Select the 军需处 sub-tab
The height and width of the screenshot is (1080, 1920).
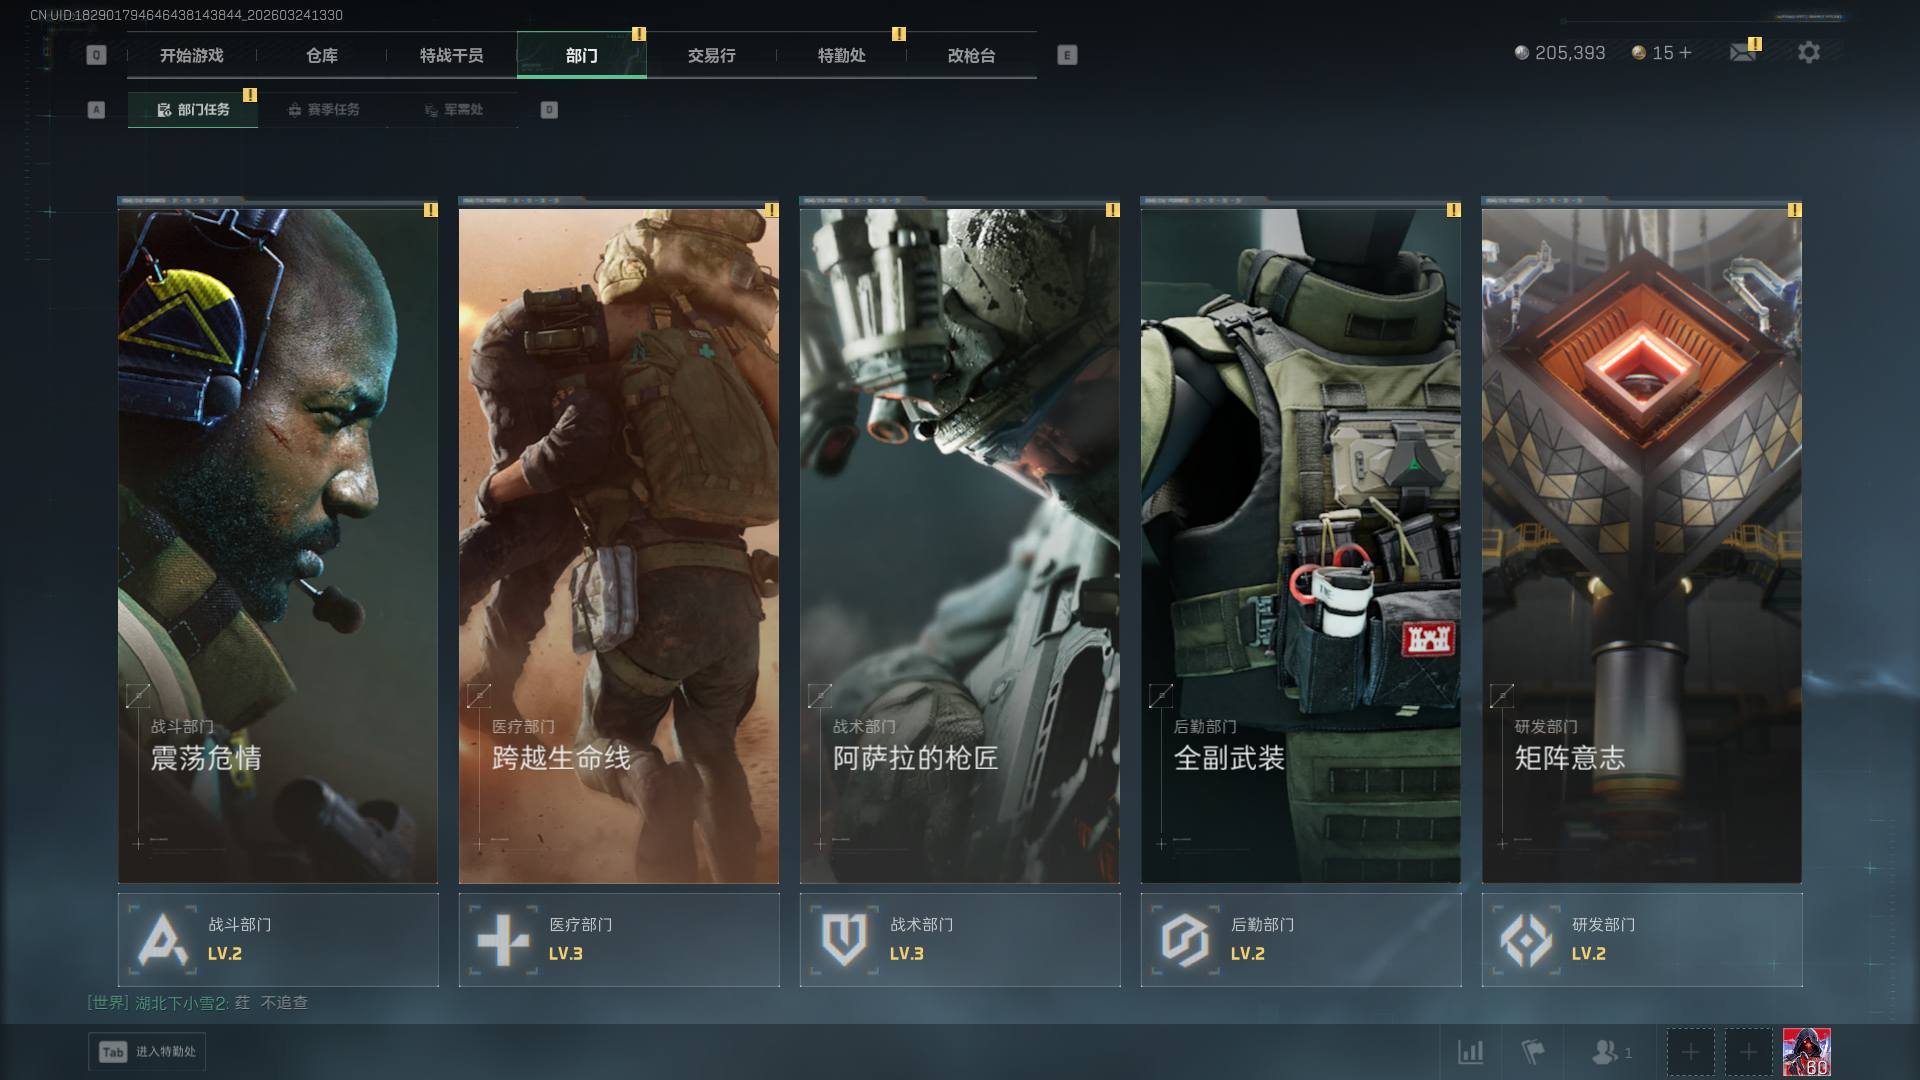(453, 110)
